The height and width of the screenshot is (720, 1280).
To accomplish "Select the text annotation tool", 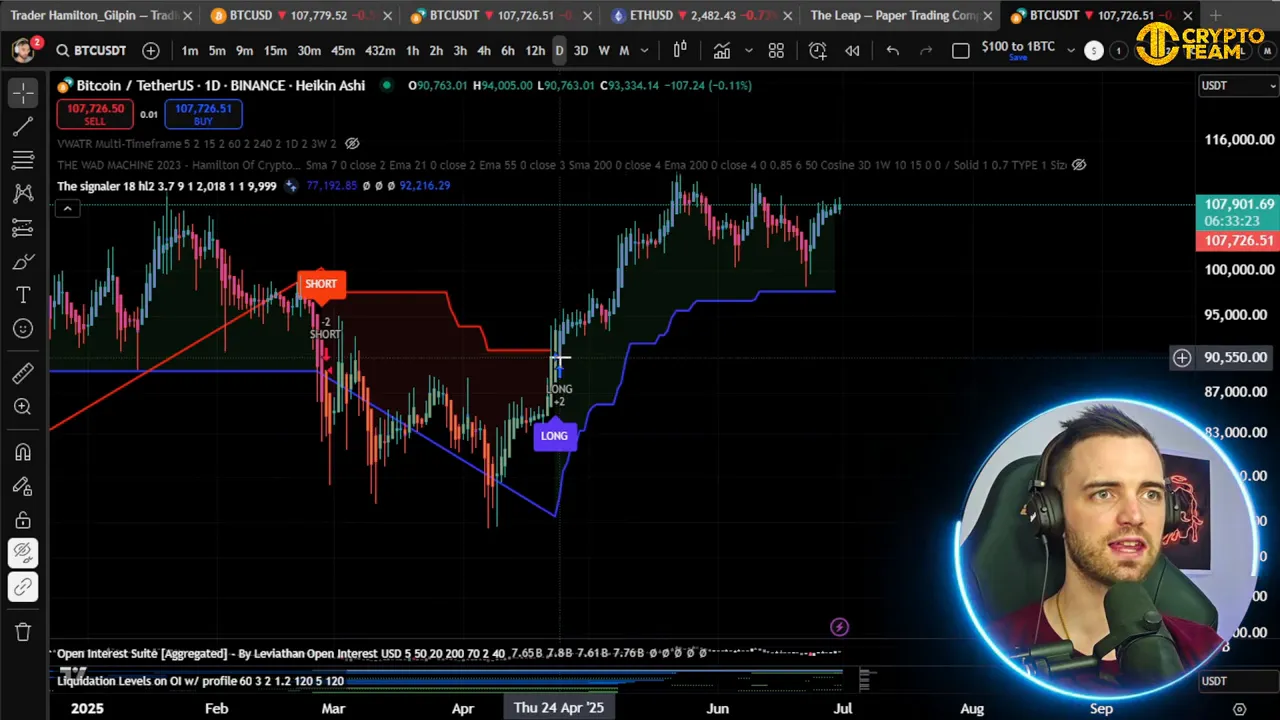I will tap(23, 296).
